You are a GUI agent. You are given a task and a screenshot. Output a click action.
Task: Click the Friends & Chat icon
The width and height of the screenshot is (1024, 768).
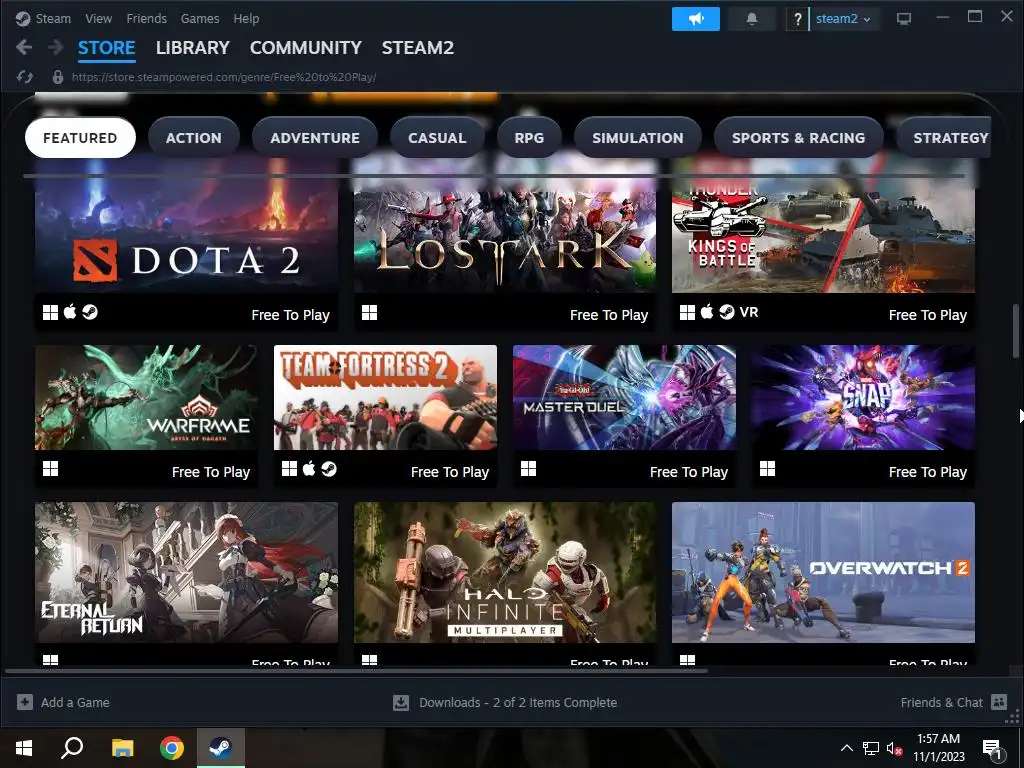pos(999,702)
